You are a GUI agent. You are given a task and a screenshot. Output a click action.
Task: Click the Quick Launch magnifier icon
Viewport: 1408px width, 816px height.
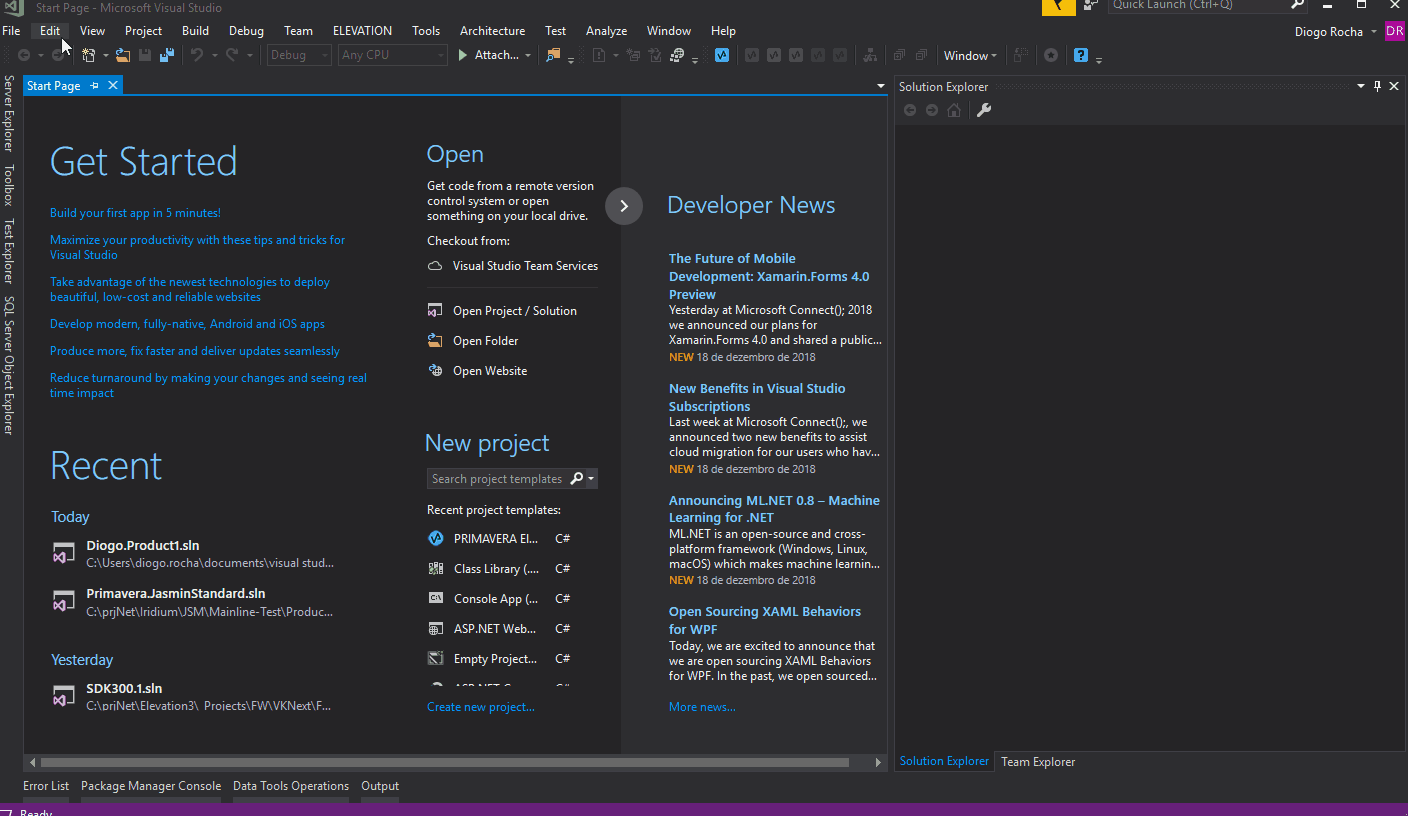(x=1298, y=5)
